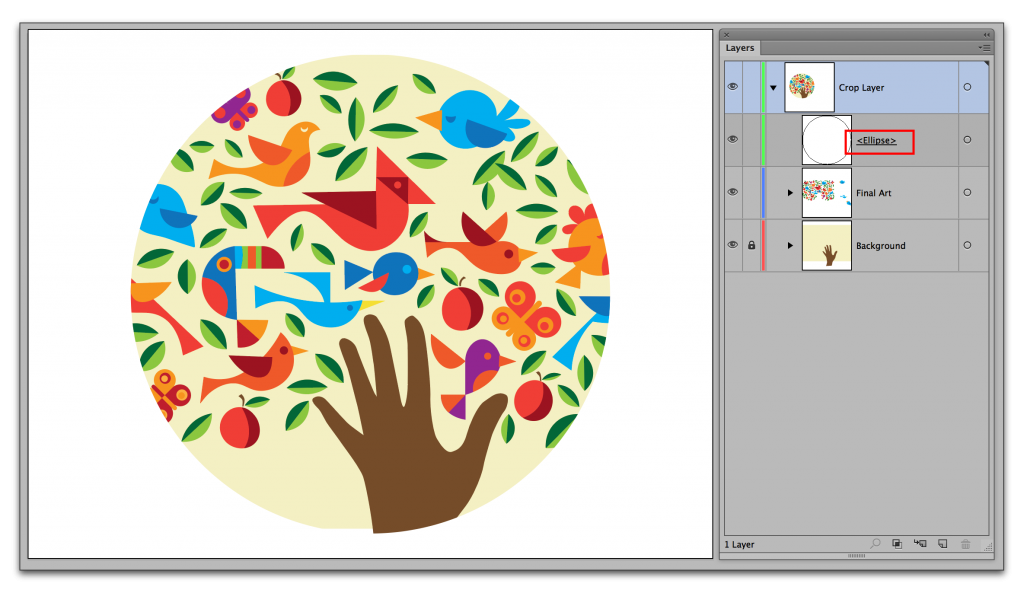The image size is (1024, 593).
Task: Click the Make New Sublayer icon
Action: coord(920,544)
